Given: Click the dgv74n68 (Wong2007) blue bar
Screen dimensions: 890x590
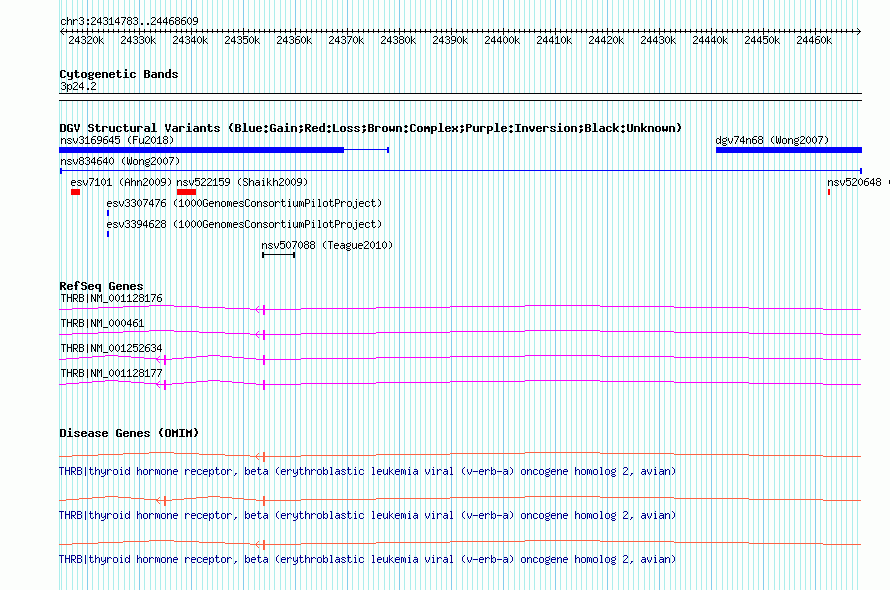Looking at the screenshot, I should tap(789, 150).
